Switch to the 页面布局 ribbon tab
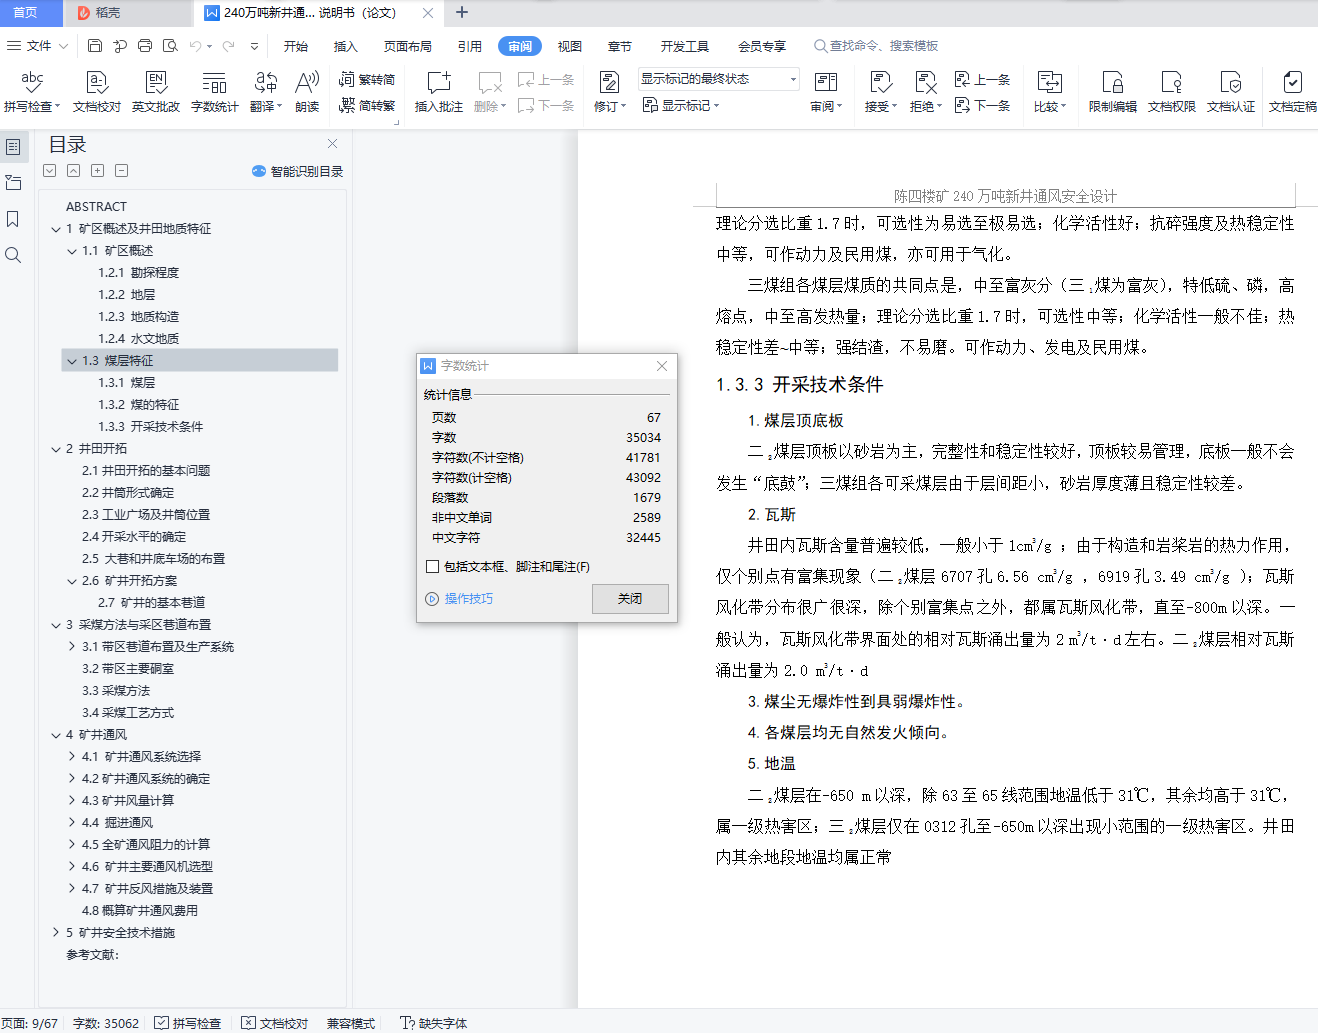 point(408,46)
